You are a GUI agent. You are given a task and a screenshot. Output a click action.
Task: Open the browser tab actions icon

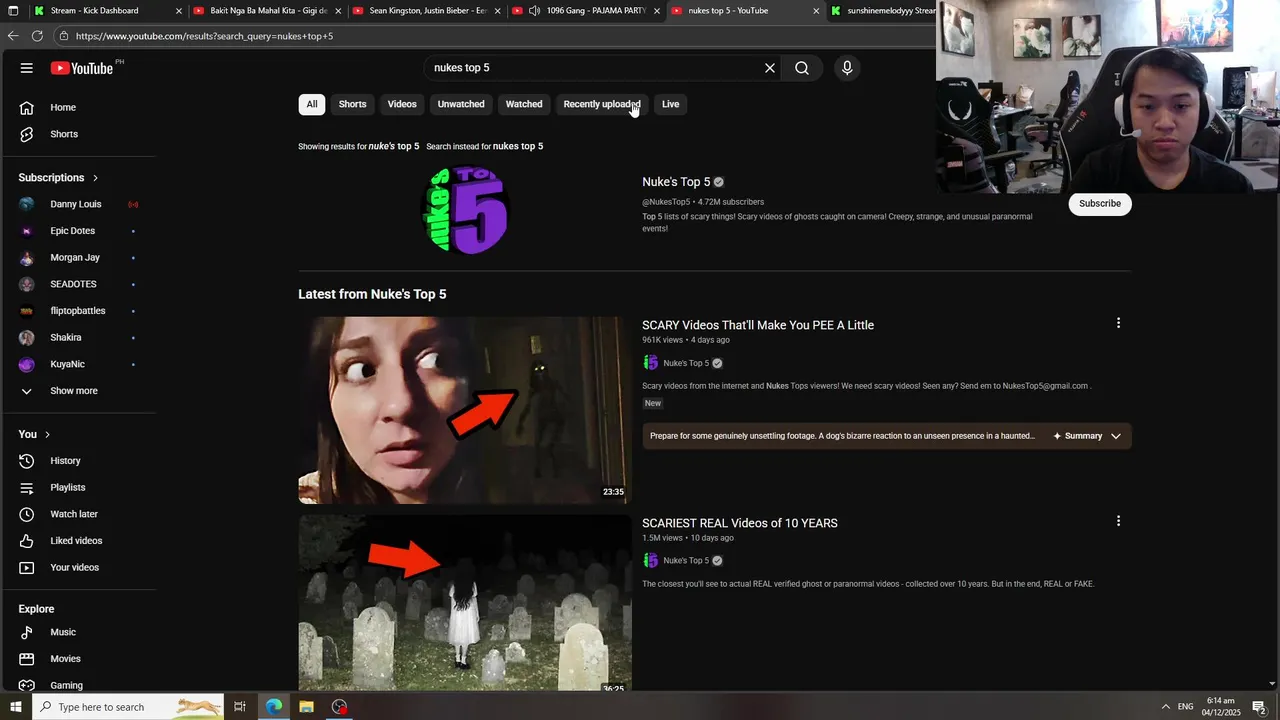coord(13,11)
